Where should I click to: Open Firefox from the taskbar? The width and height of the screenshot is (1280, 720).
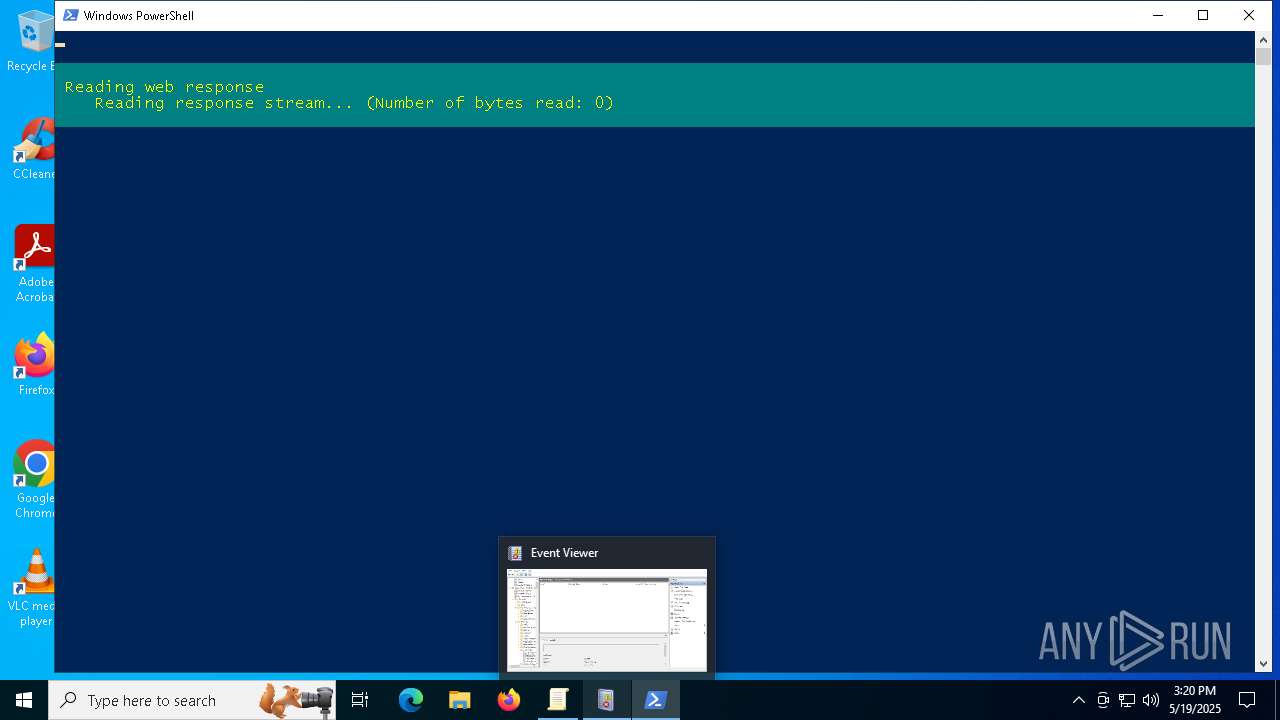tap(509, 700)
